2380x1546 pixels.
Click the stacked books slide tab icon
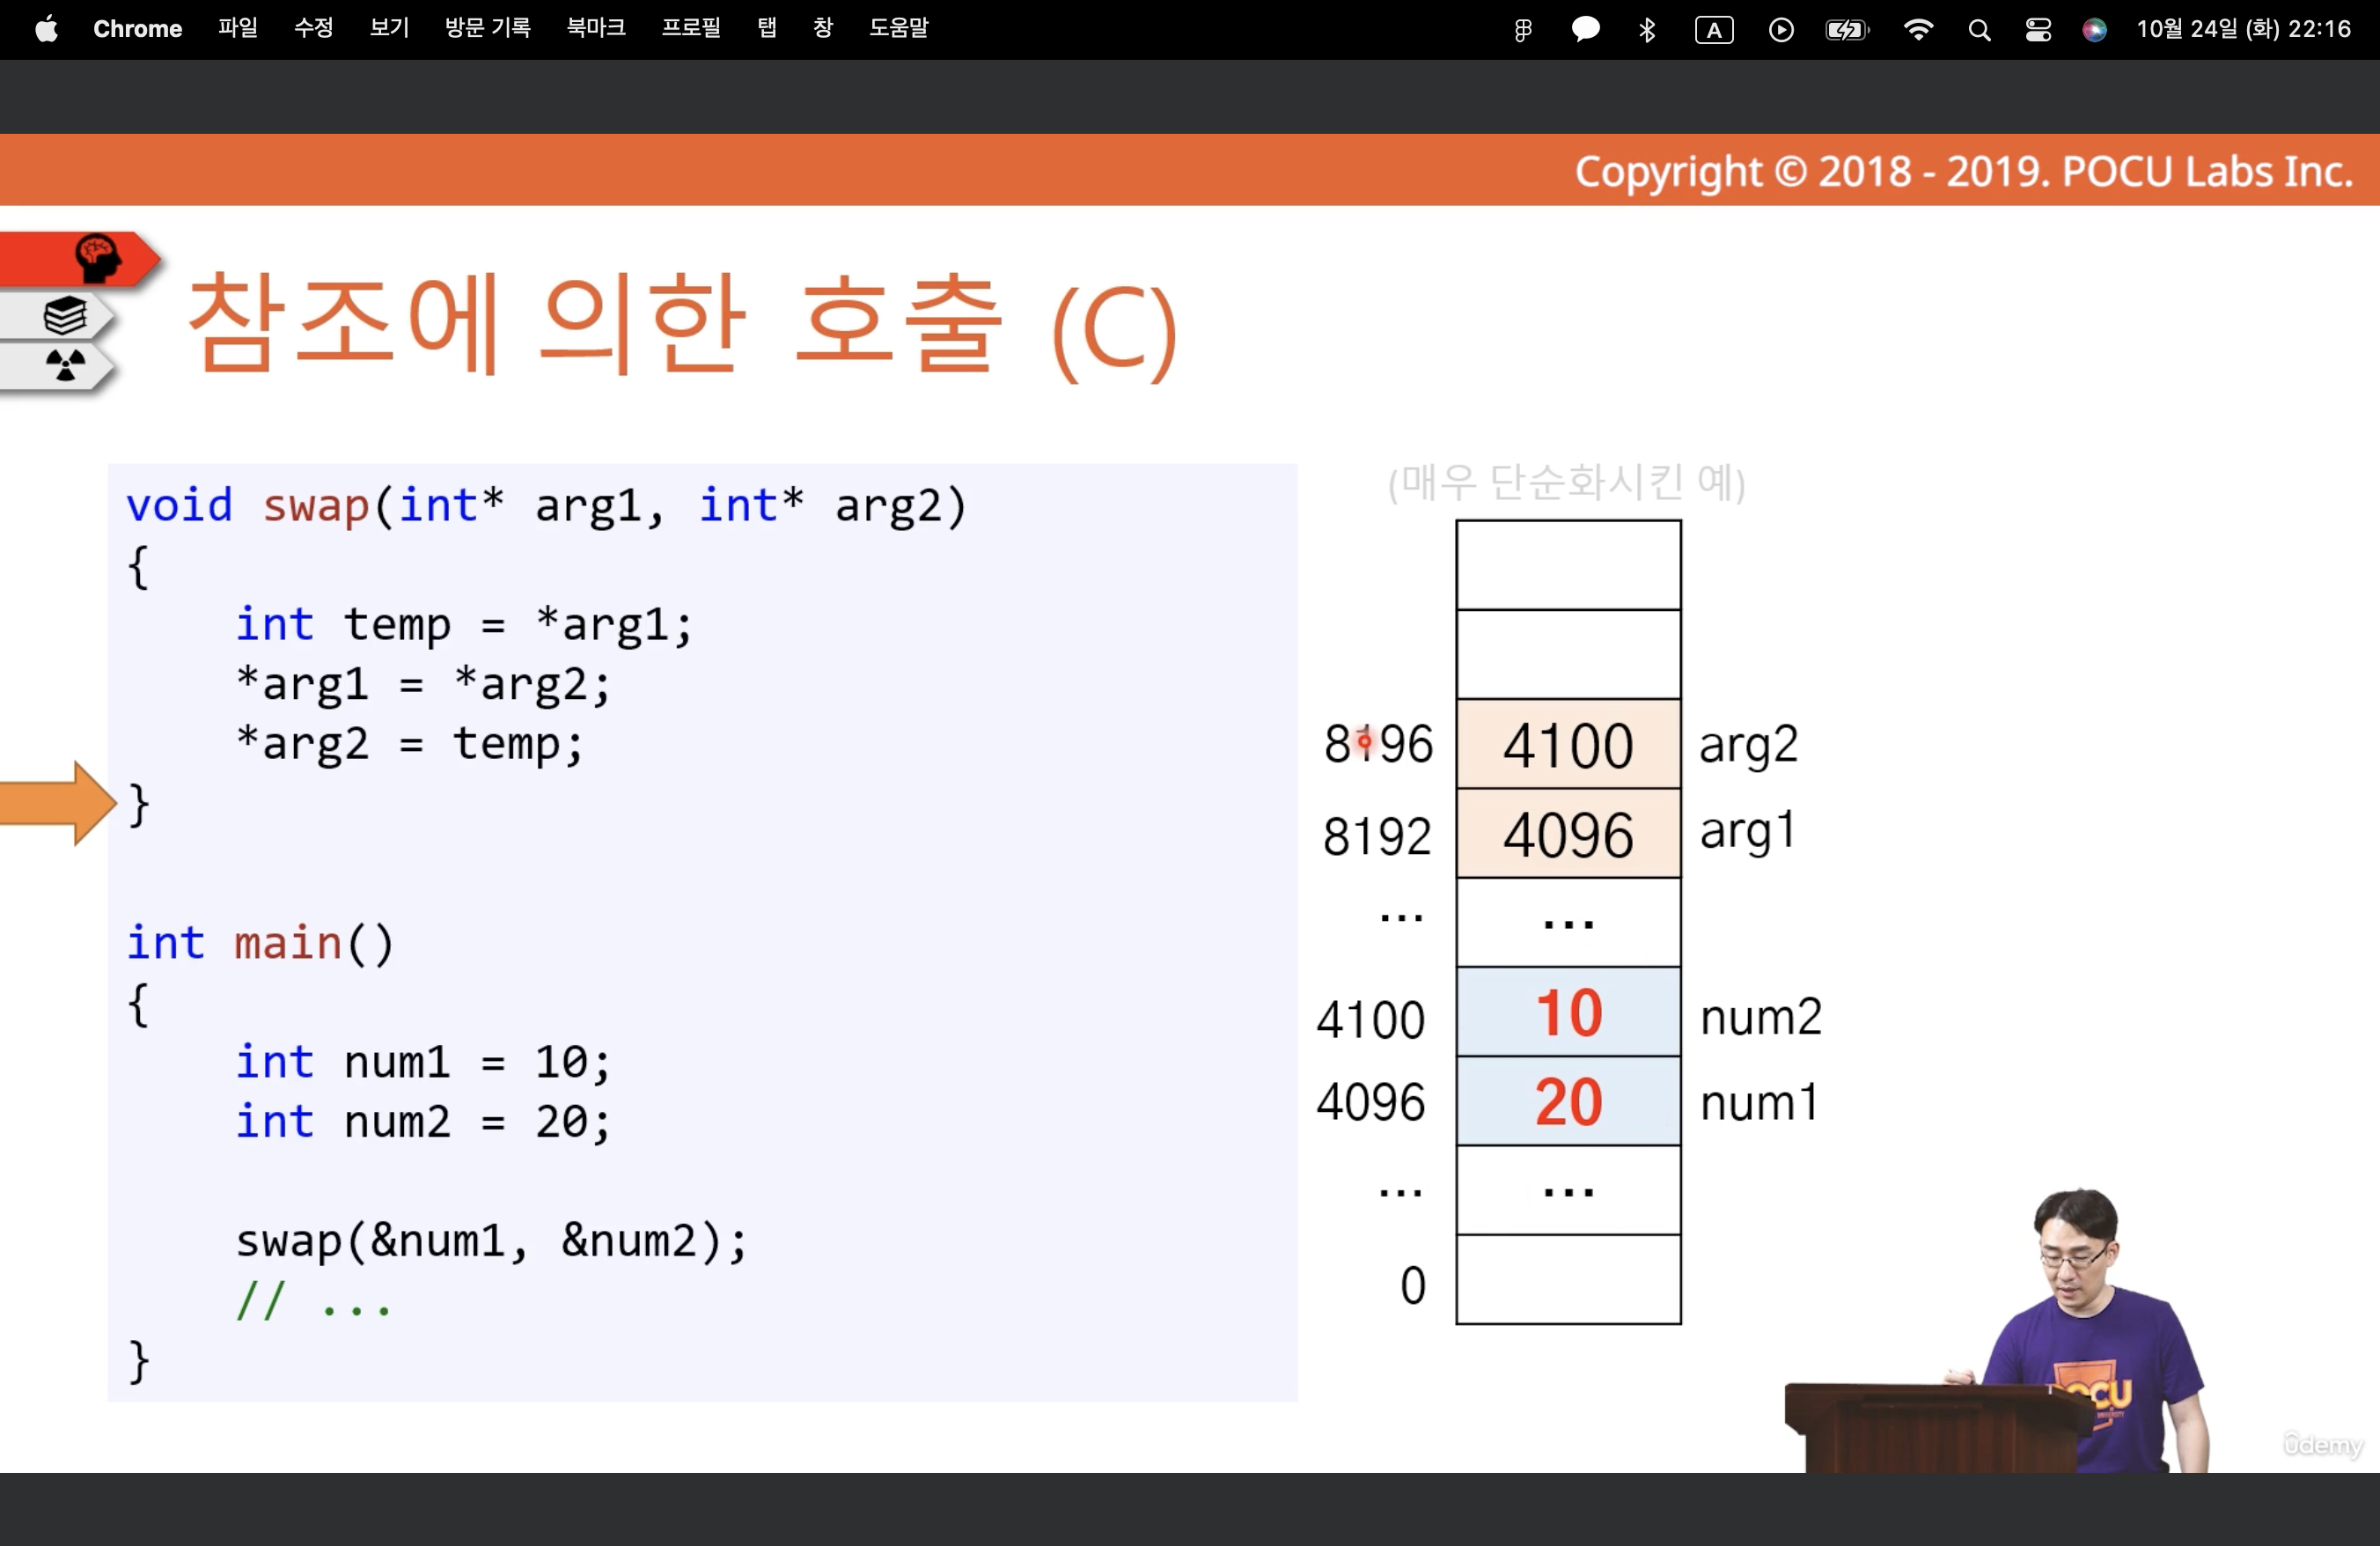[66, 316]
